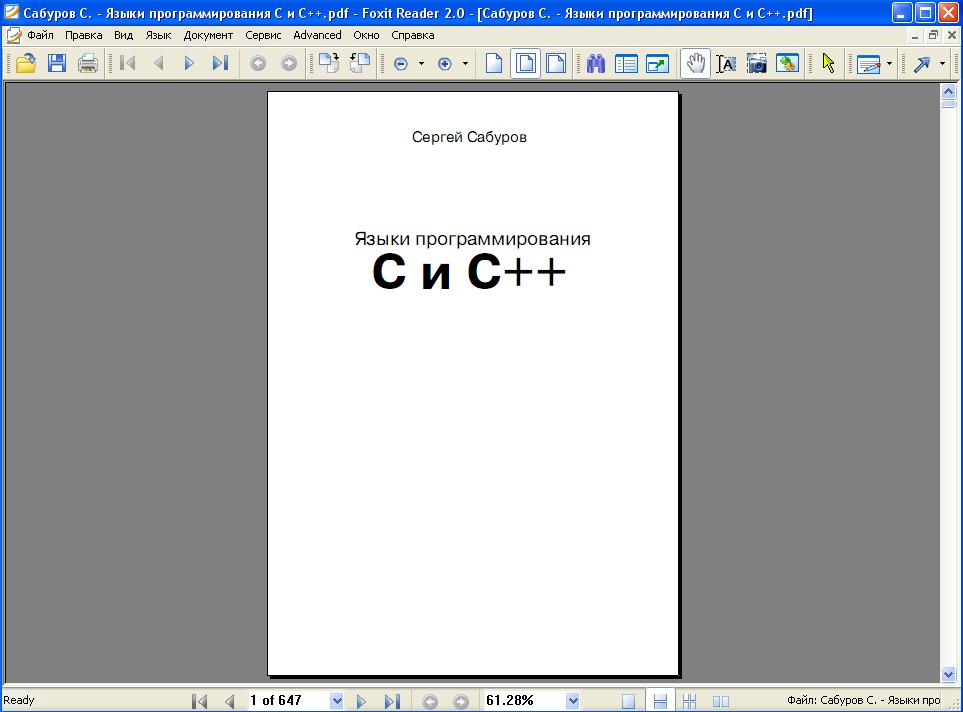Image resolution: width=963 pixels, height=712 pixels.
Task: Jump to the last page from the status bar
Action: coord(392,701)
